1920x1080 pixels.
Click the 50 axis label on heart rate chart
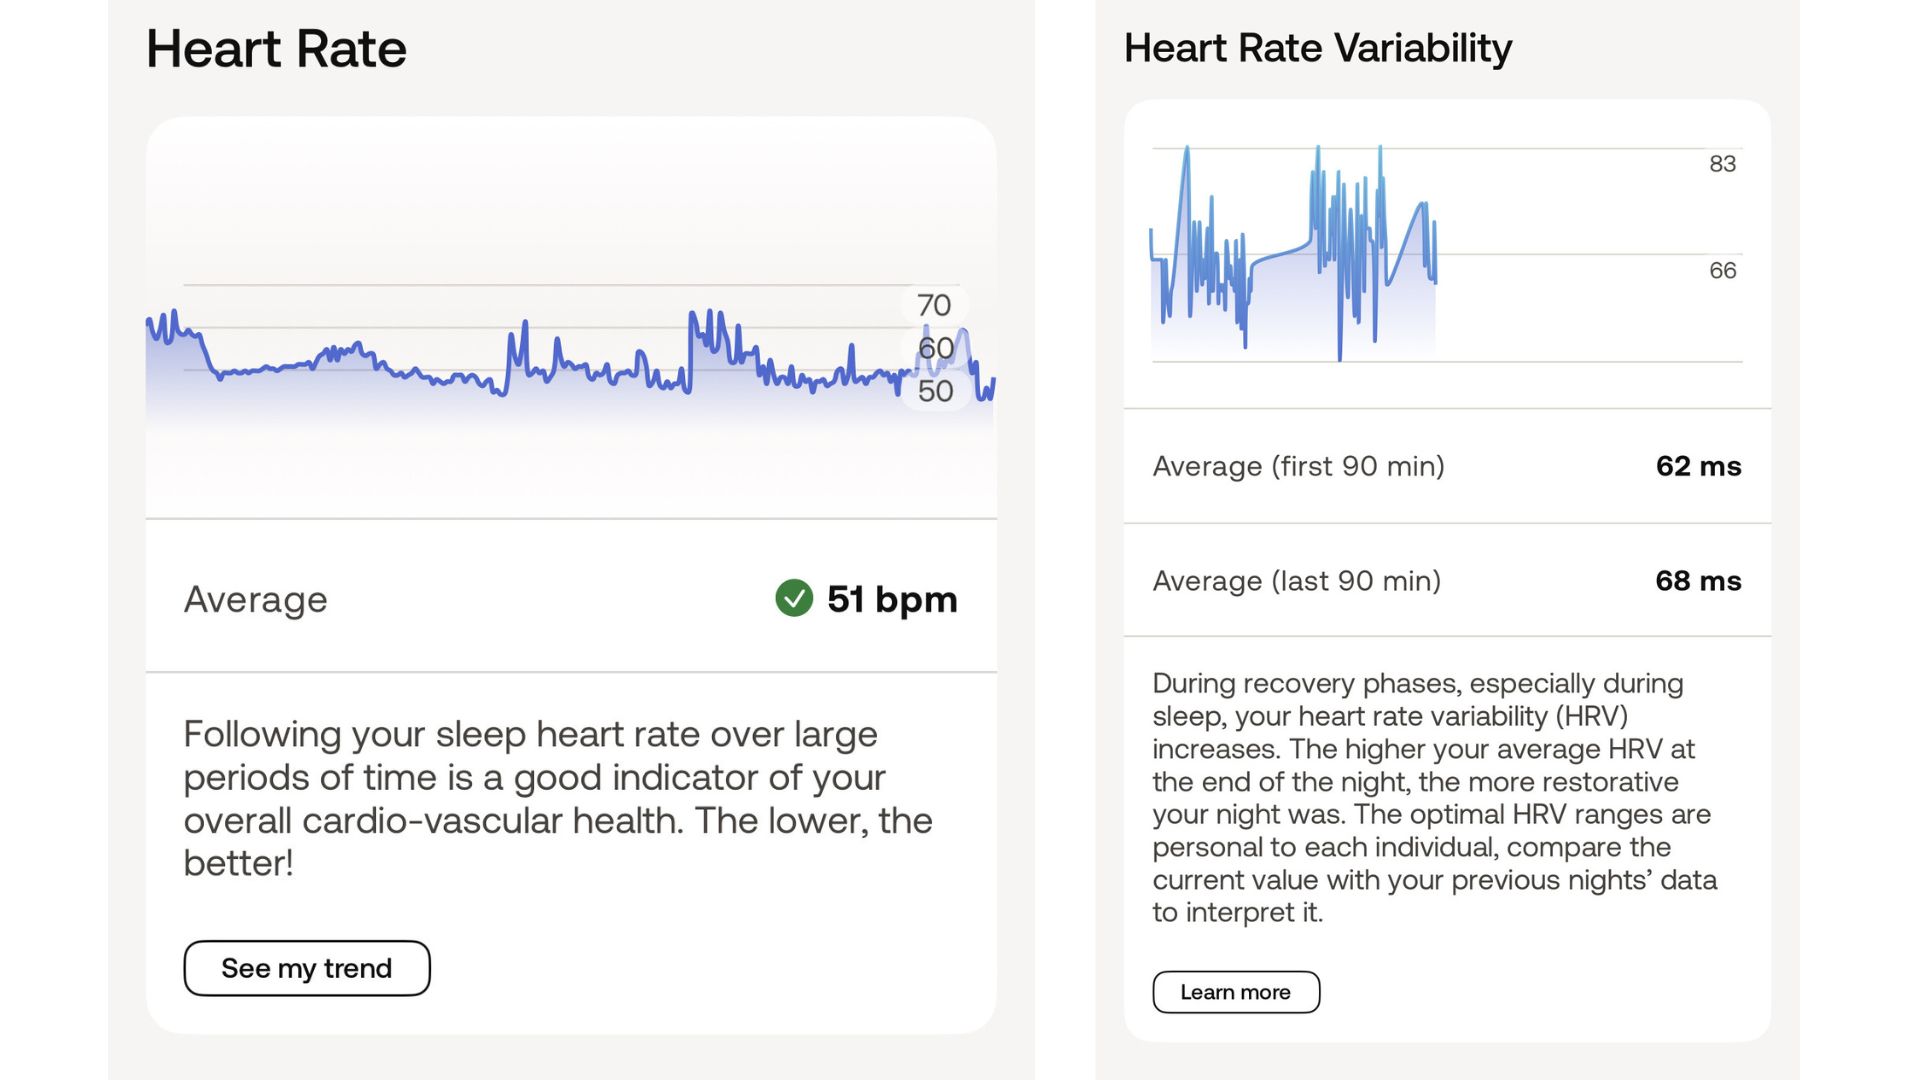tap(935, 391)
